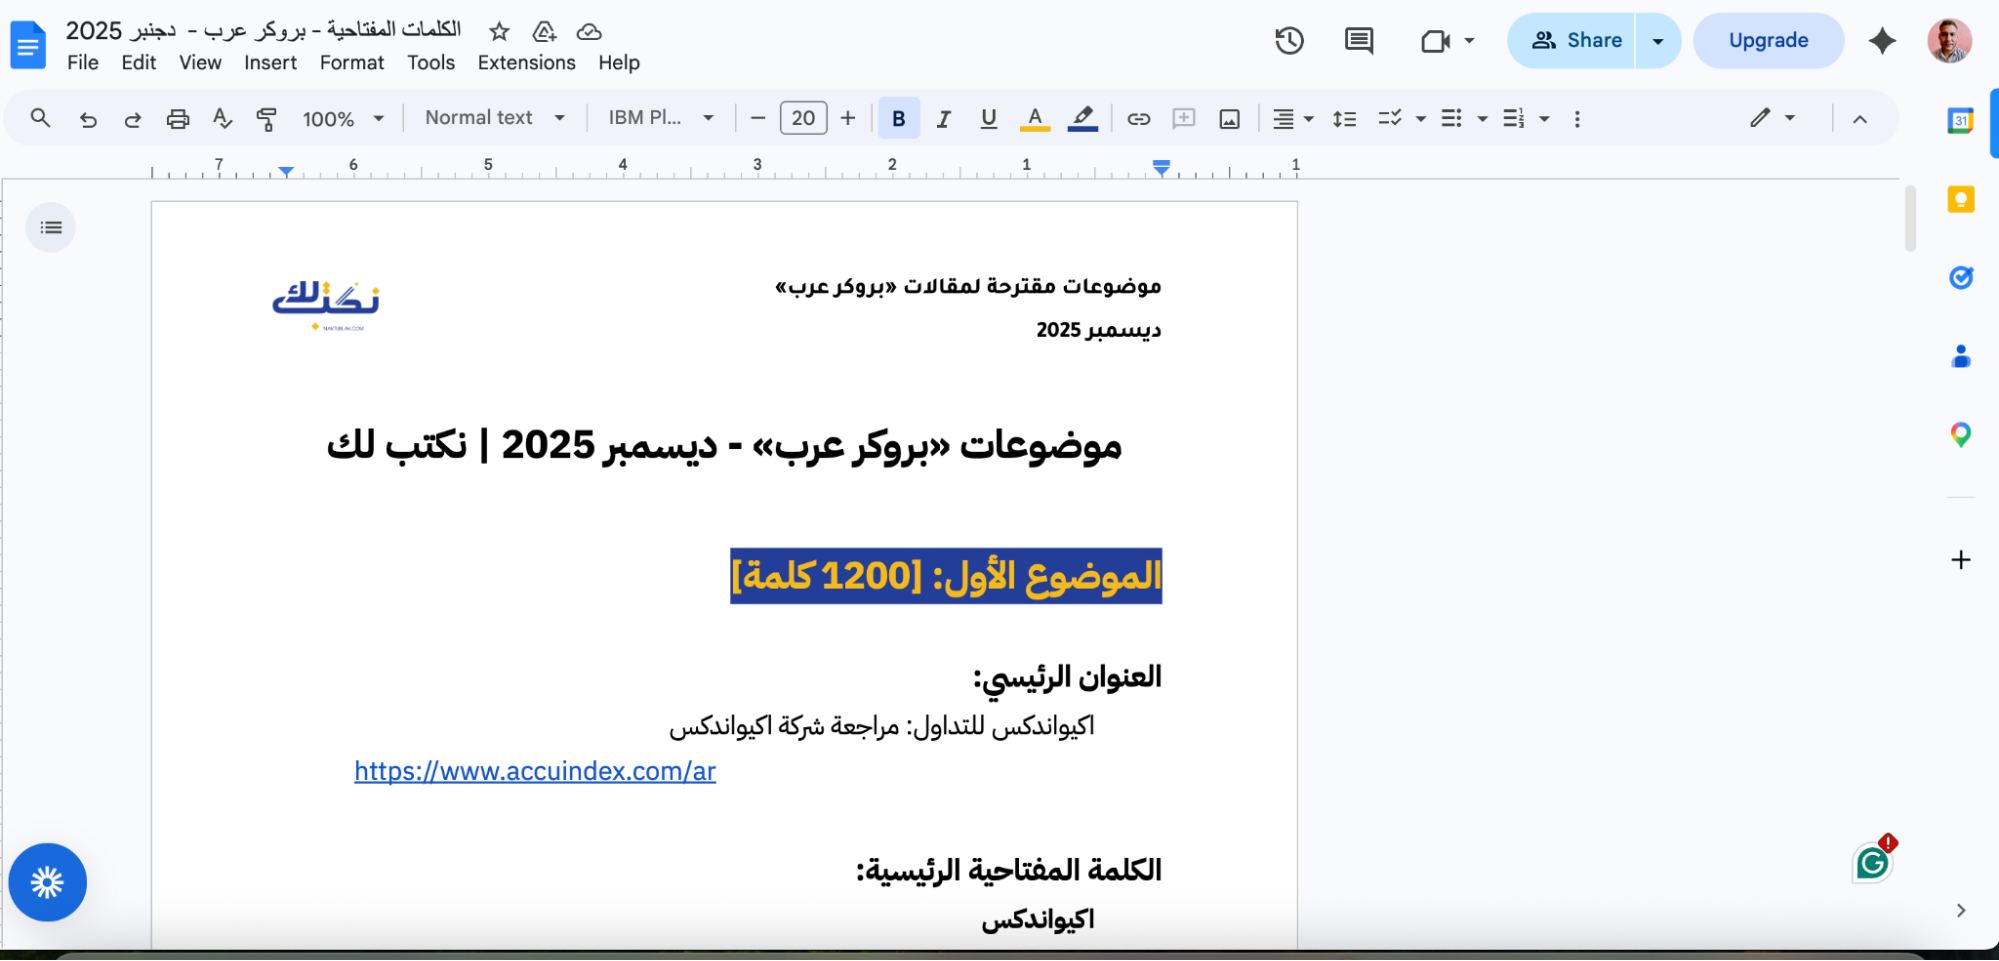Open more toolbar options
This screenshot has width=1999, height=961.
1577,119
